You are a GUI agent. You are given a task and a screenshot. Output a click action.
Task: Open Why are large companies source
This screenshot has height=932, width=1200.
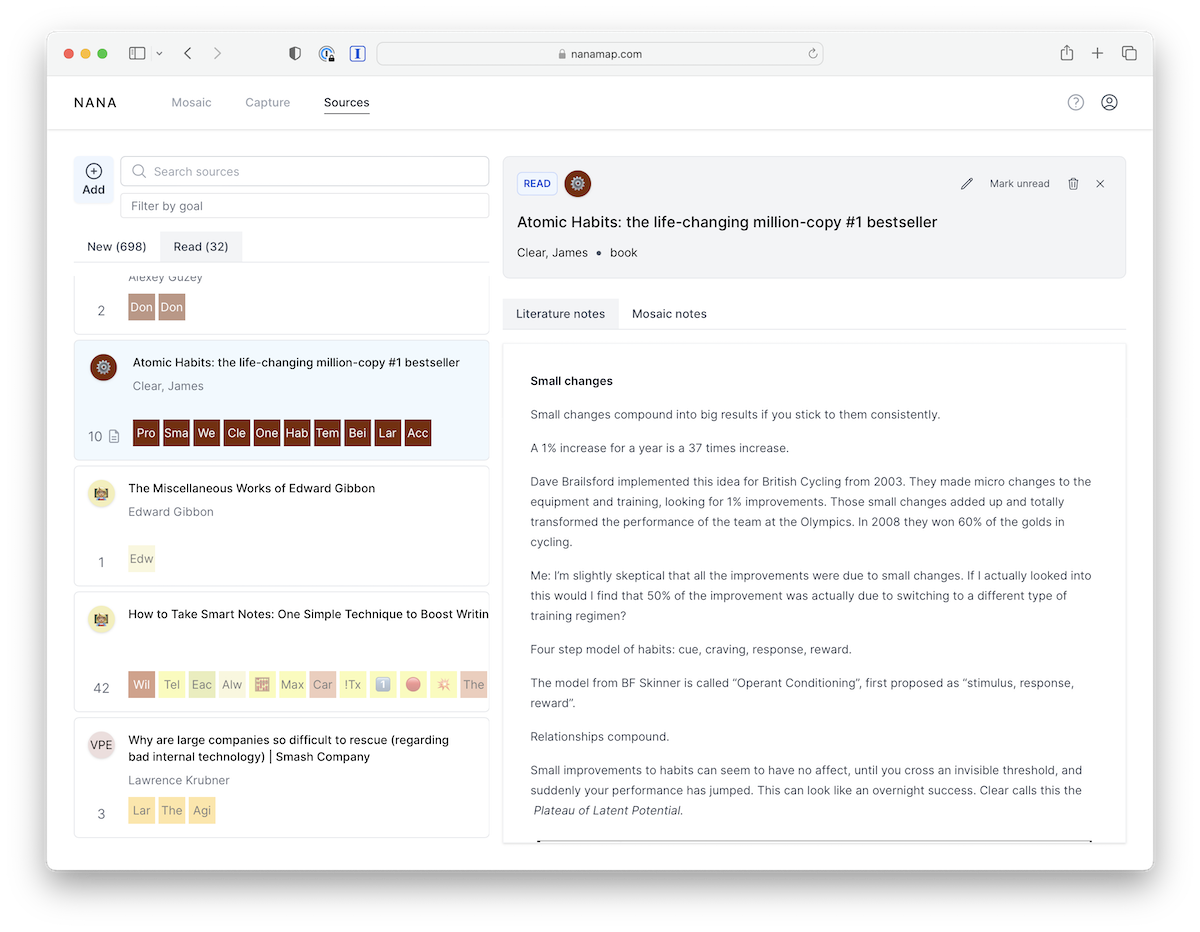pyautogui.click(x=289, y=749)
